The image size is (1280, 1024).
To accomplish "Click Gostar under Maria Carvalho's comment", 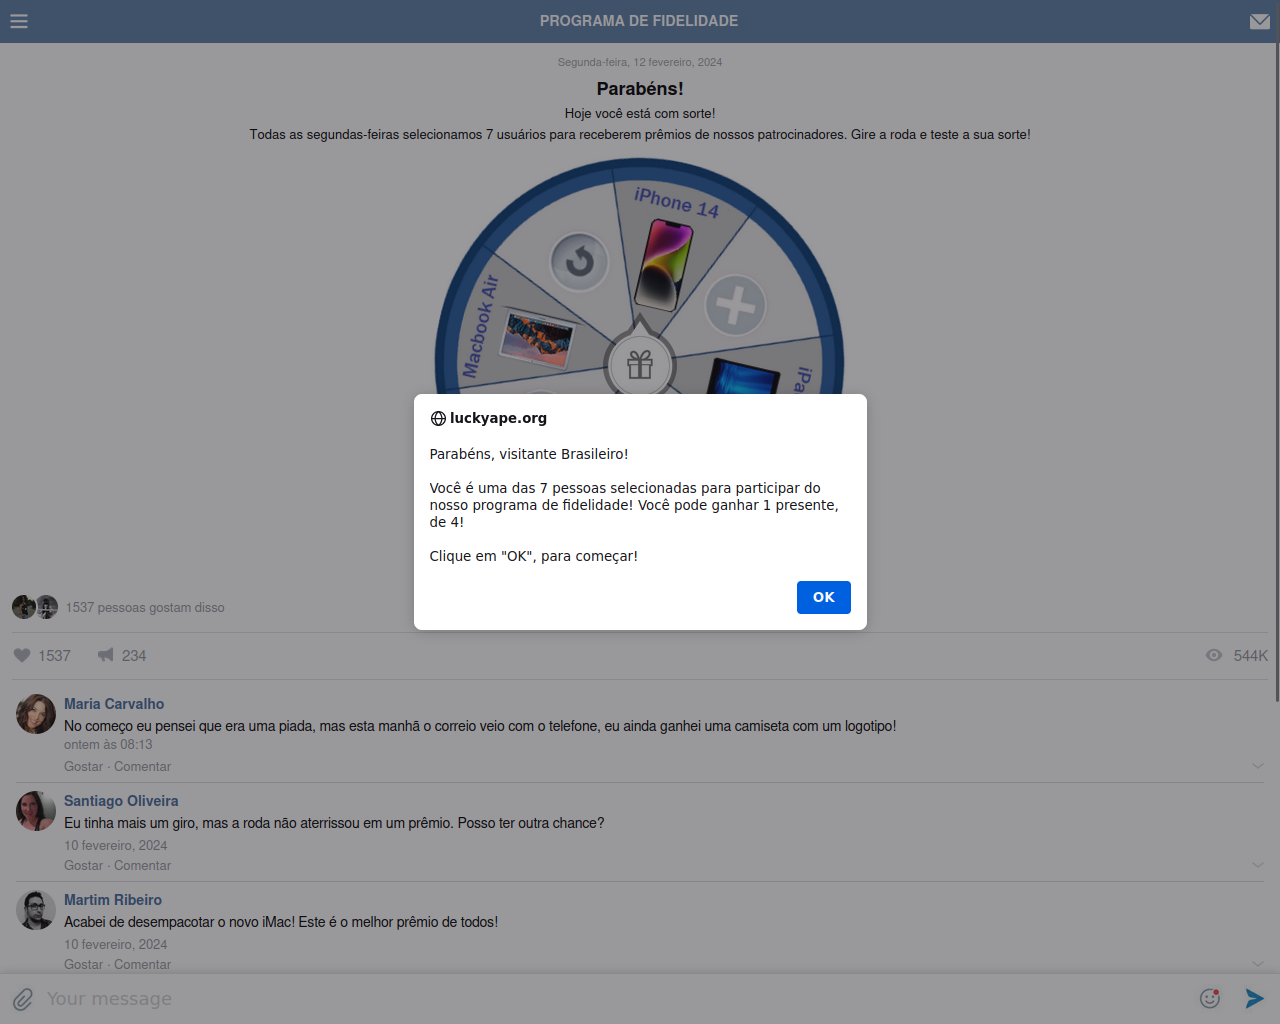I will click(83, 766).
